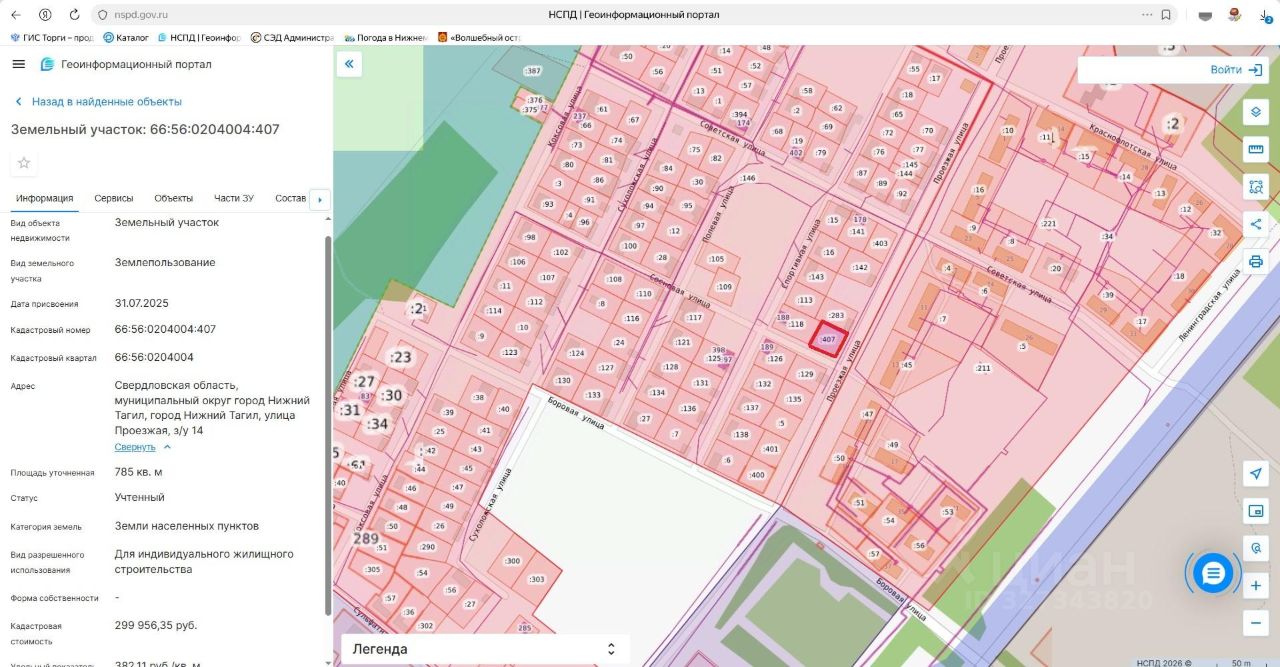1280x667 pixels.
Task: Open the map layers panel
Action: tap(1256, 112)
